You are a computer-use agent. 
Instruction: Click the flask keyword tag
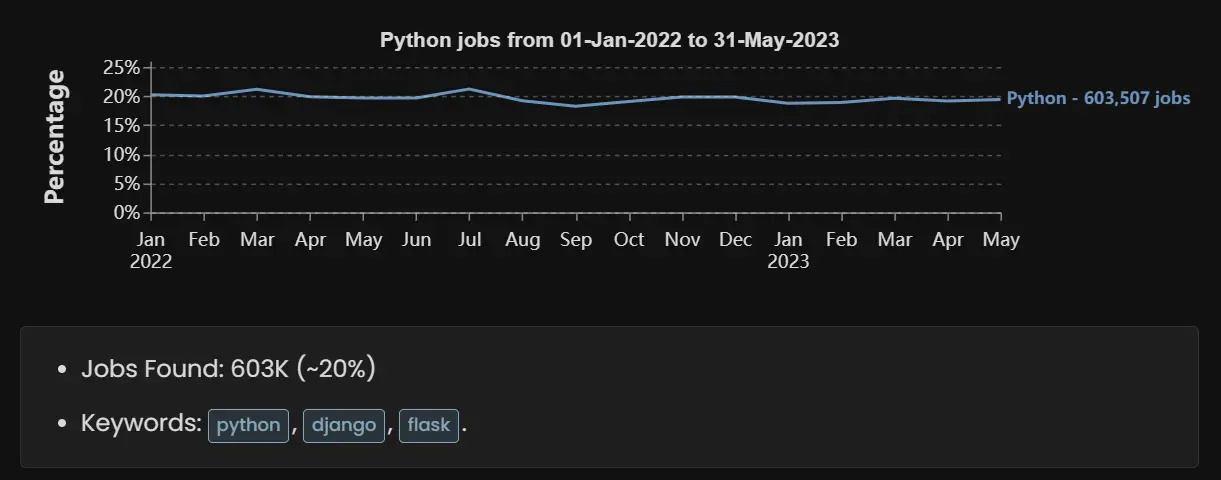[x=430, y=425]
